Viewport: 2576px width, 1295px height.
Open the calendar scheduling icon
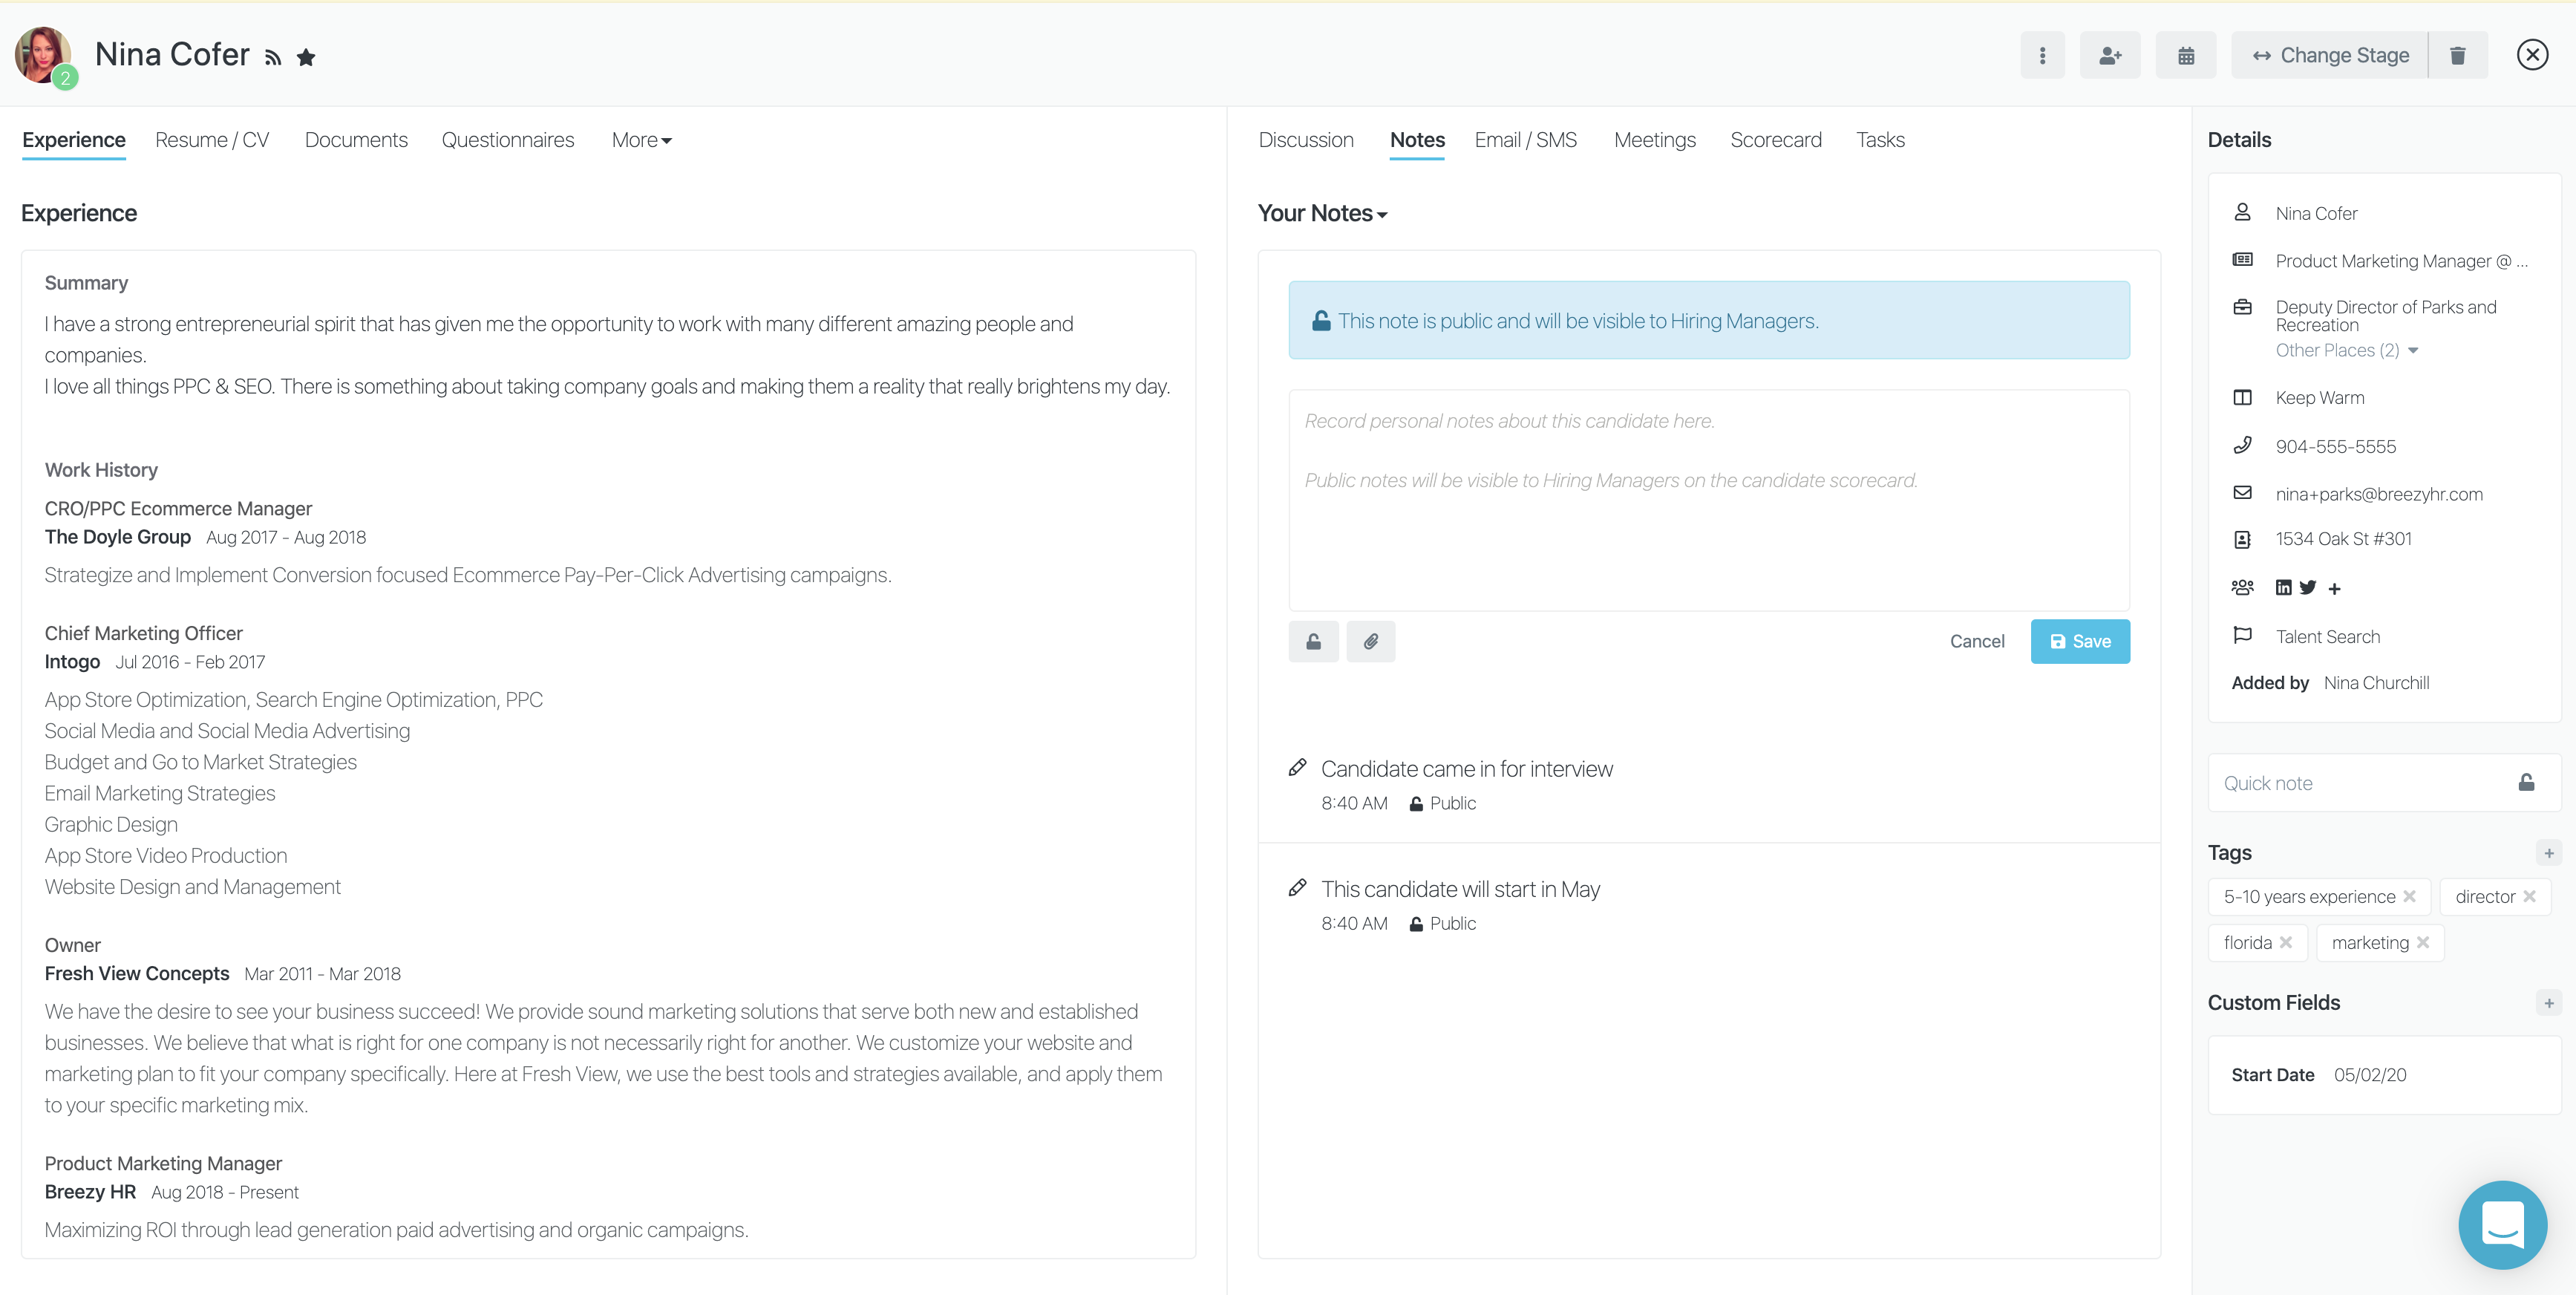pyautogui.click(x=2186, y=56)
